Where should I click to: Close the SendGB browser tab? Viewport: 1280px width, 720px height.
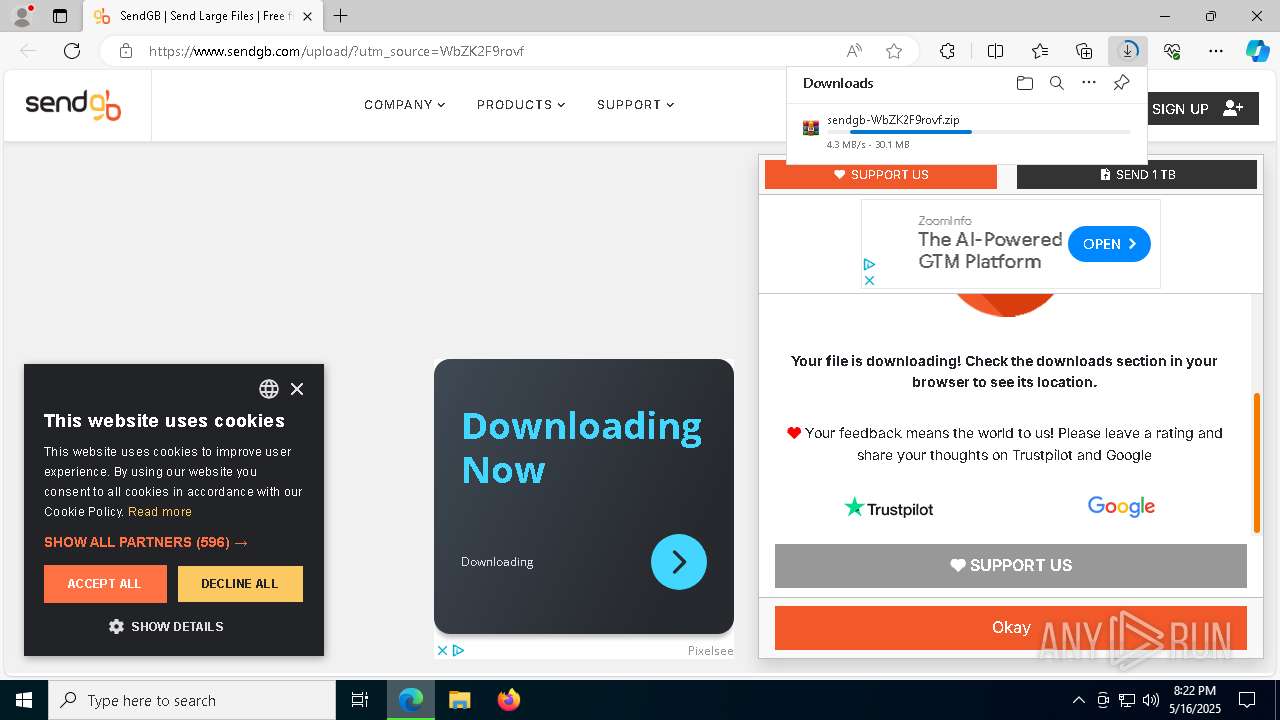pyautogui.click(x=307, y=16)
